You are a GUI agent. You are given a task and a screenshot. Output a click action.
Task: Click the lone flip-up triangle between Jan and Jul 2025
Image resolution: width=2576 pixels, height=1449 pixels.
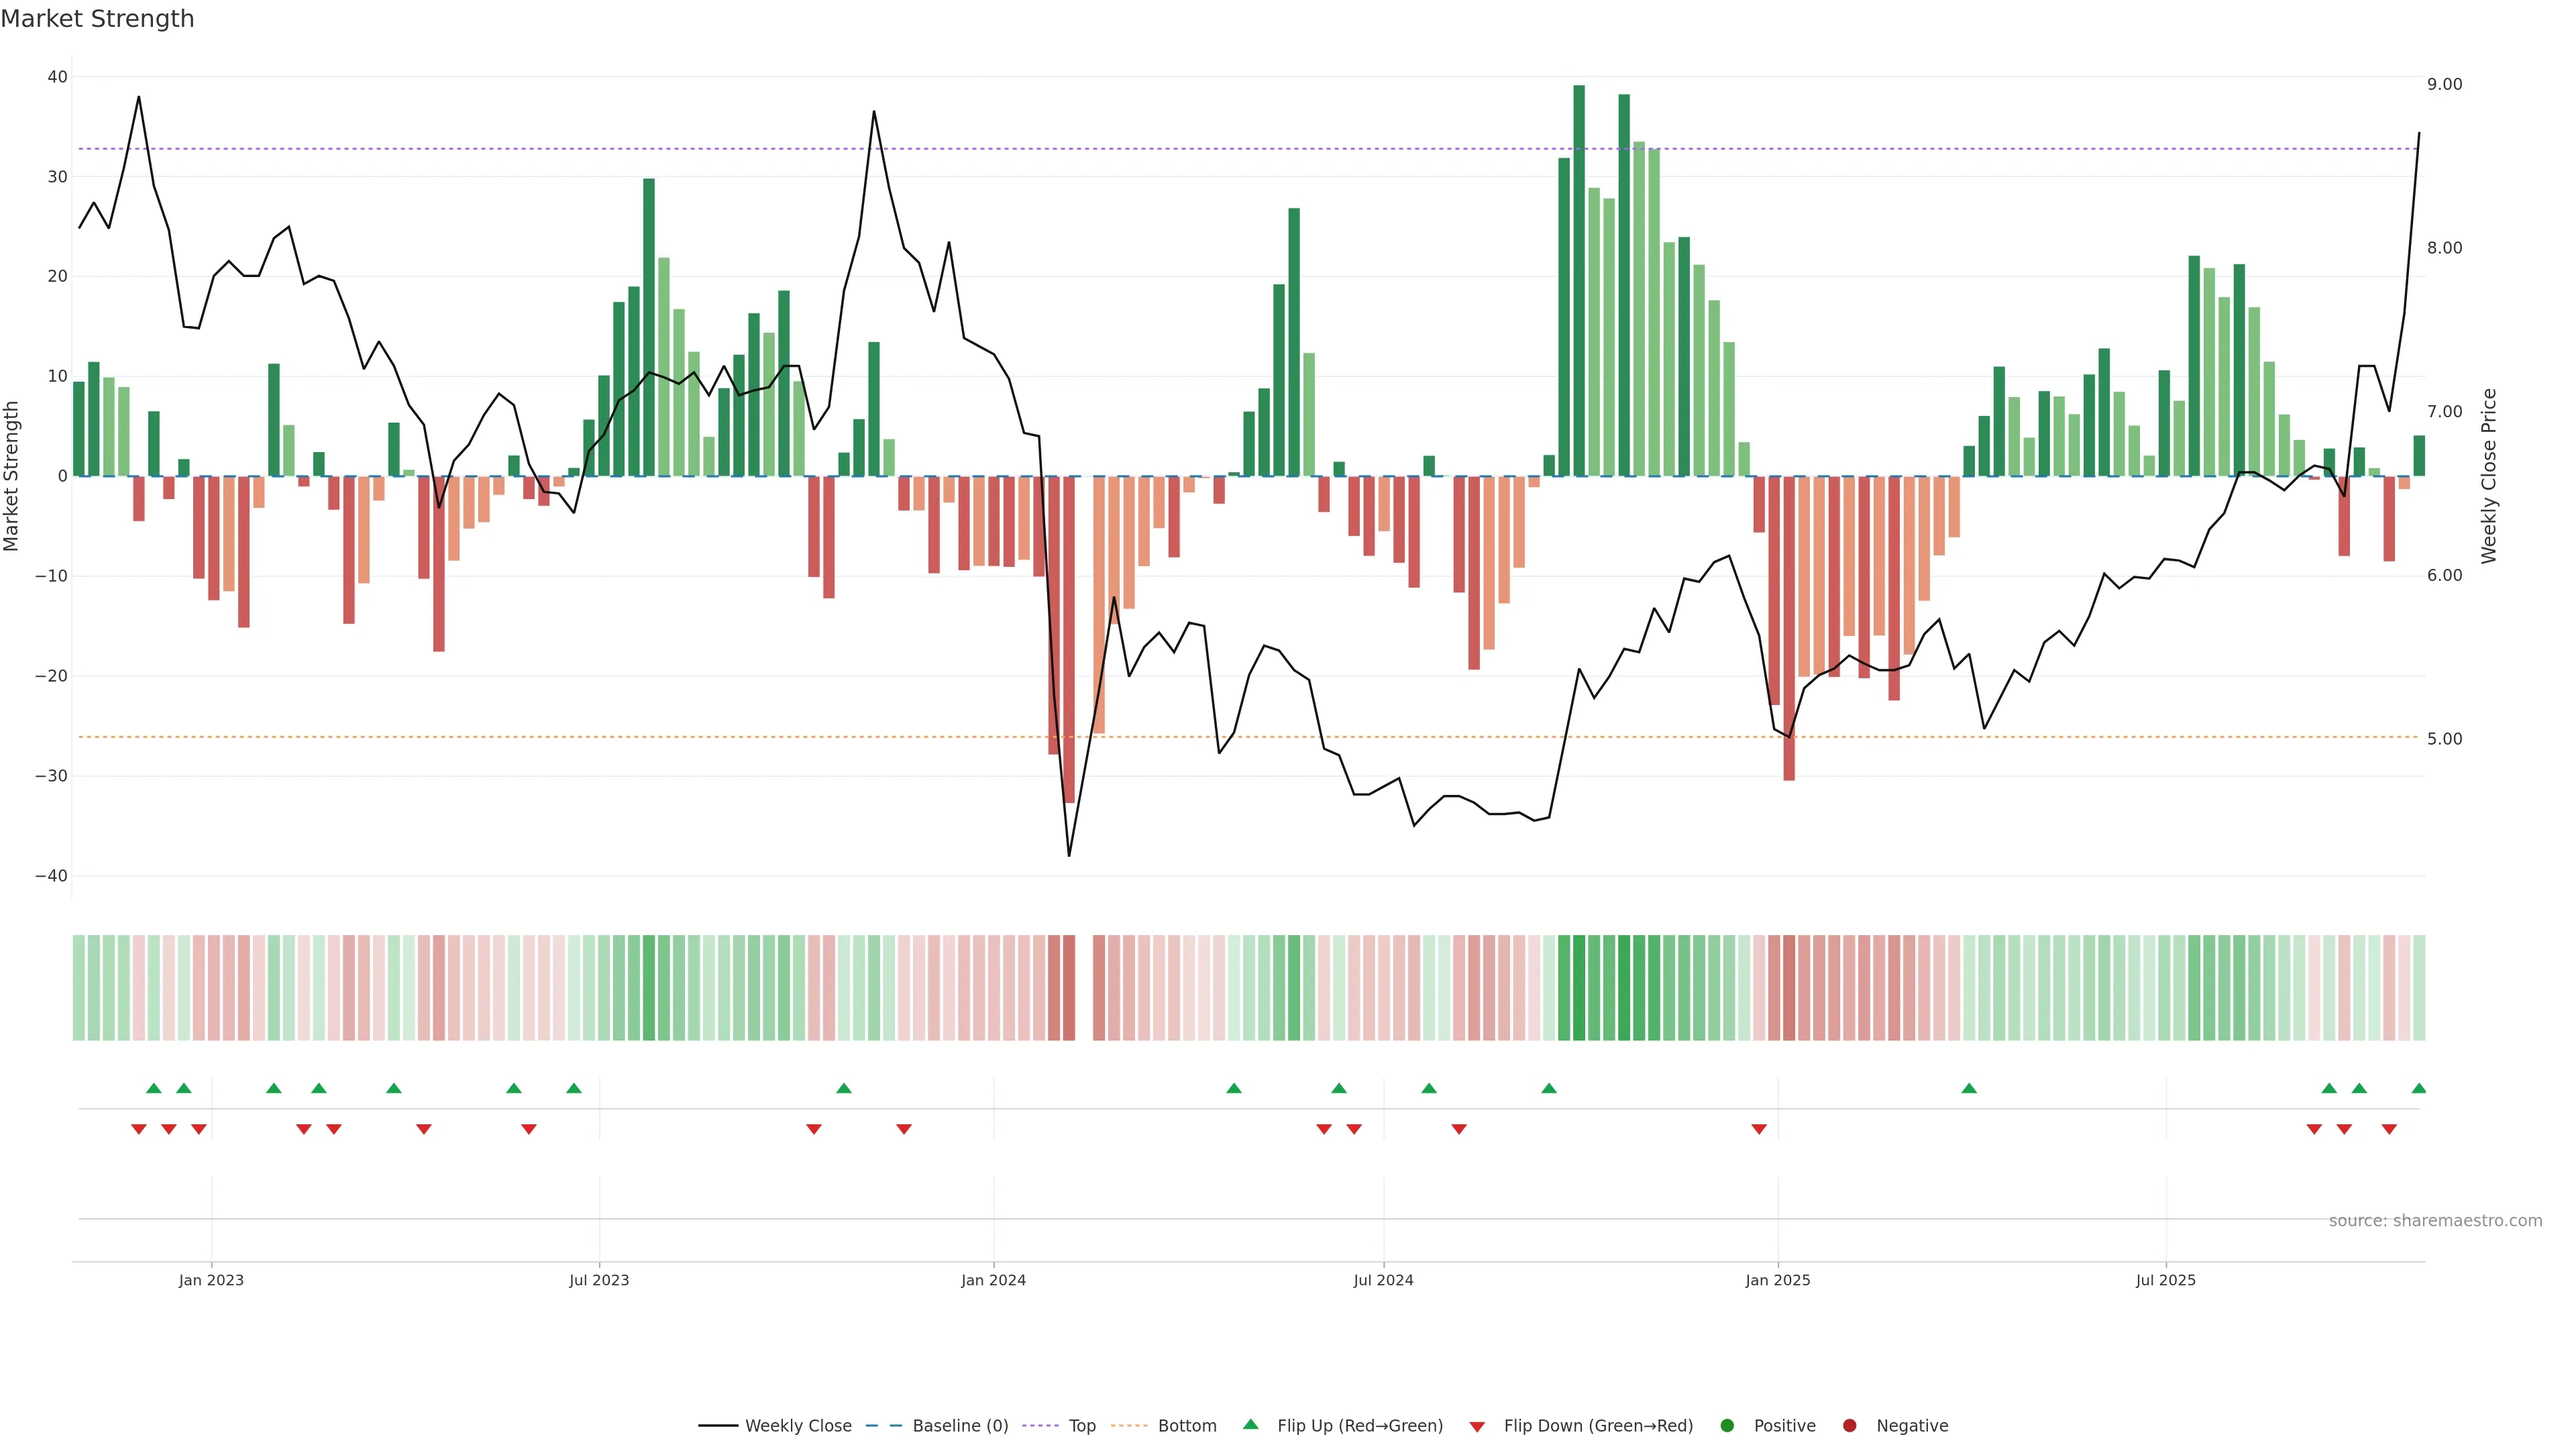click(1969, 1088)
